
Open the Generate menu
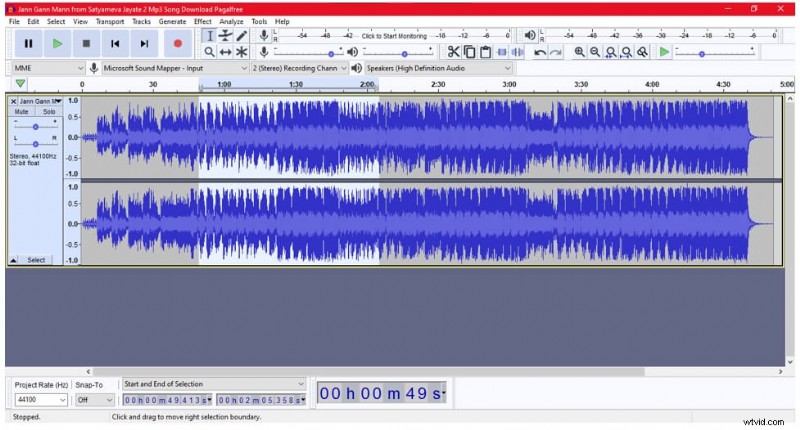[x=172, y=21]
